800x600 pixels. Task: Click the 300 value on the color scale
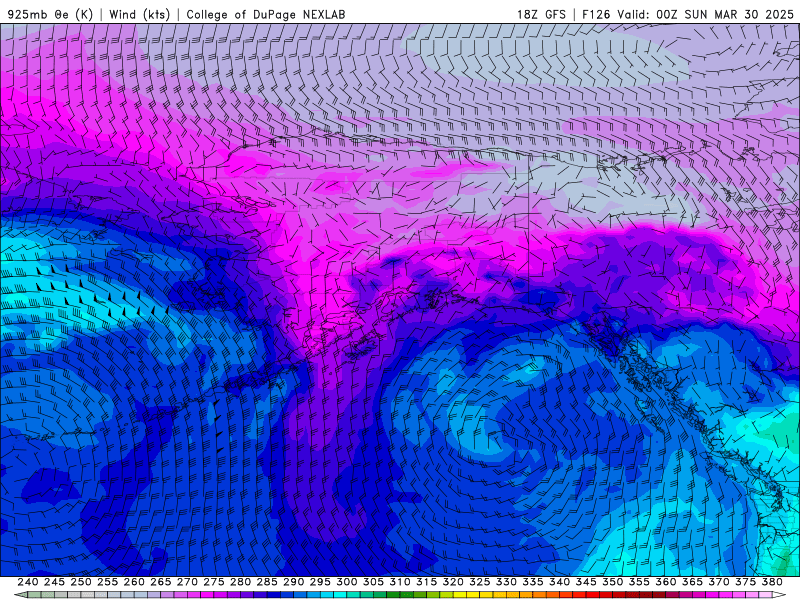coord(346,582)
